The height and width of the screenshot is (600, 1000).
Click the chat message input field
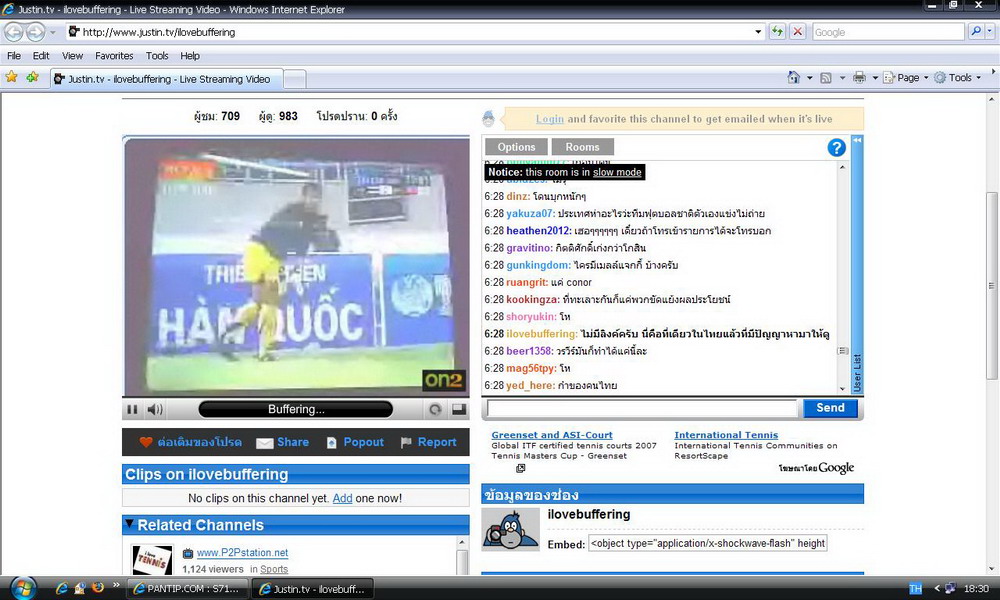click(642, 408)
